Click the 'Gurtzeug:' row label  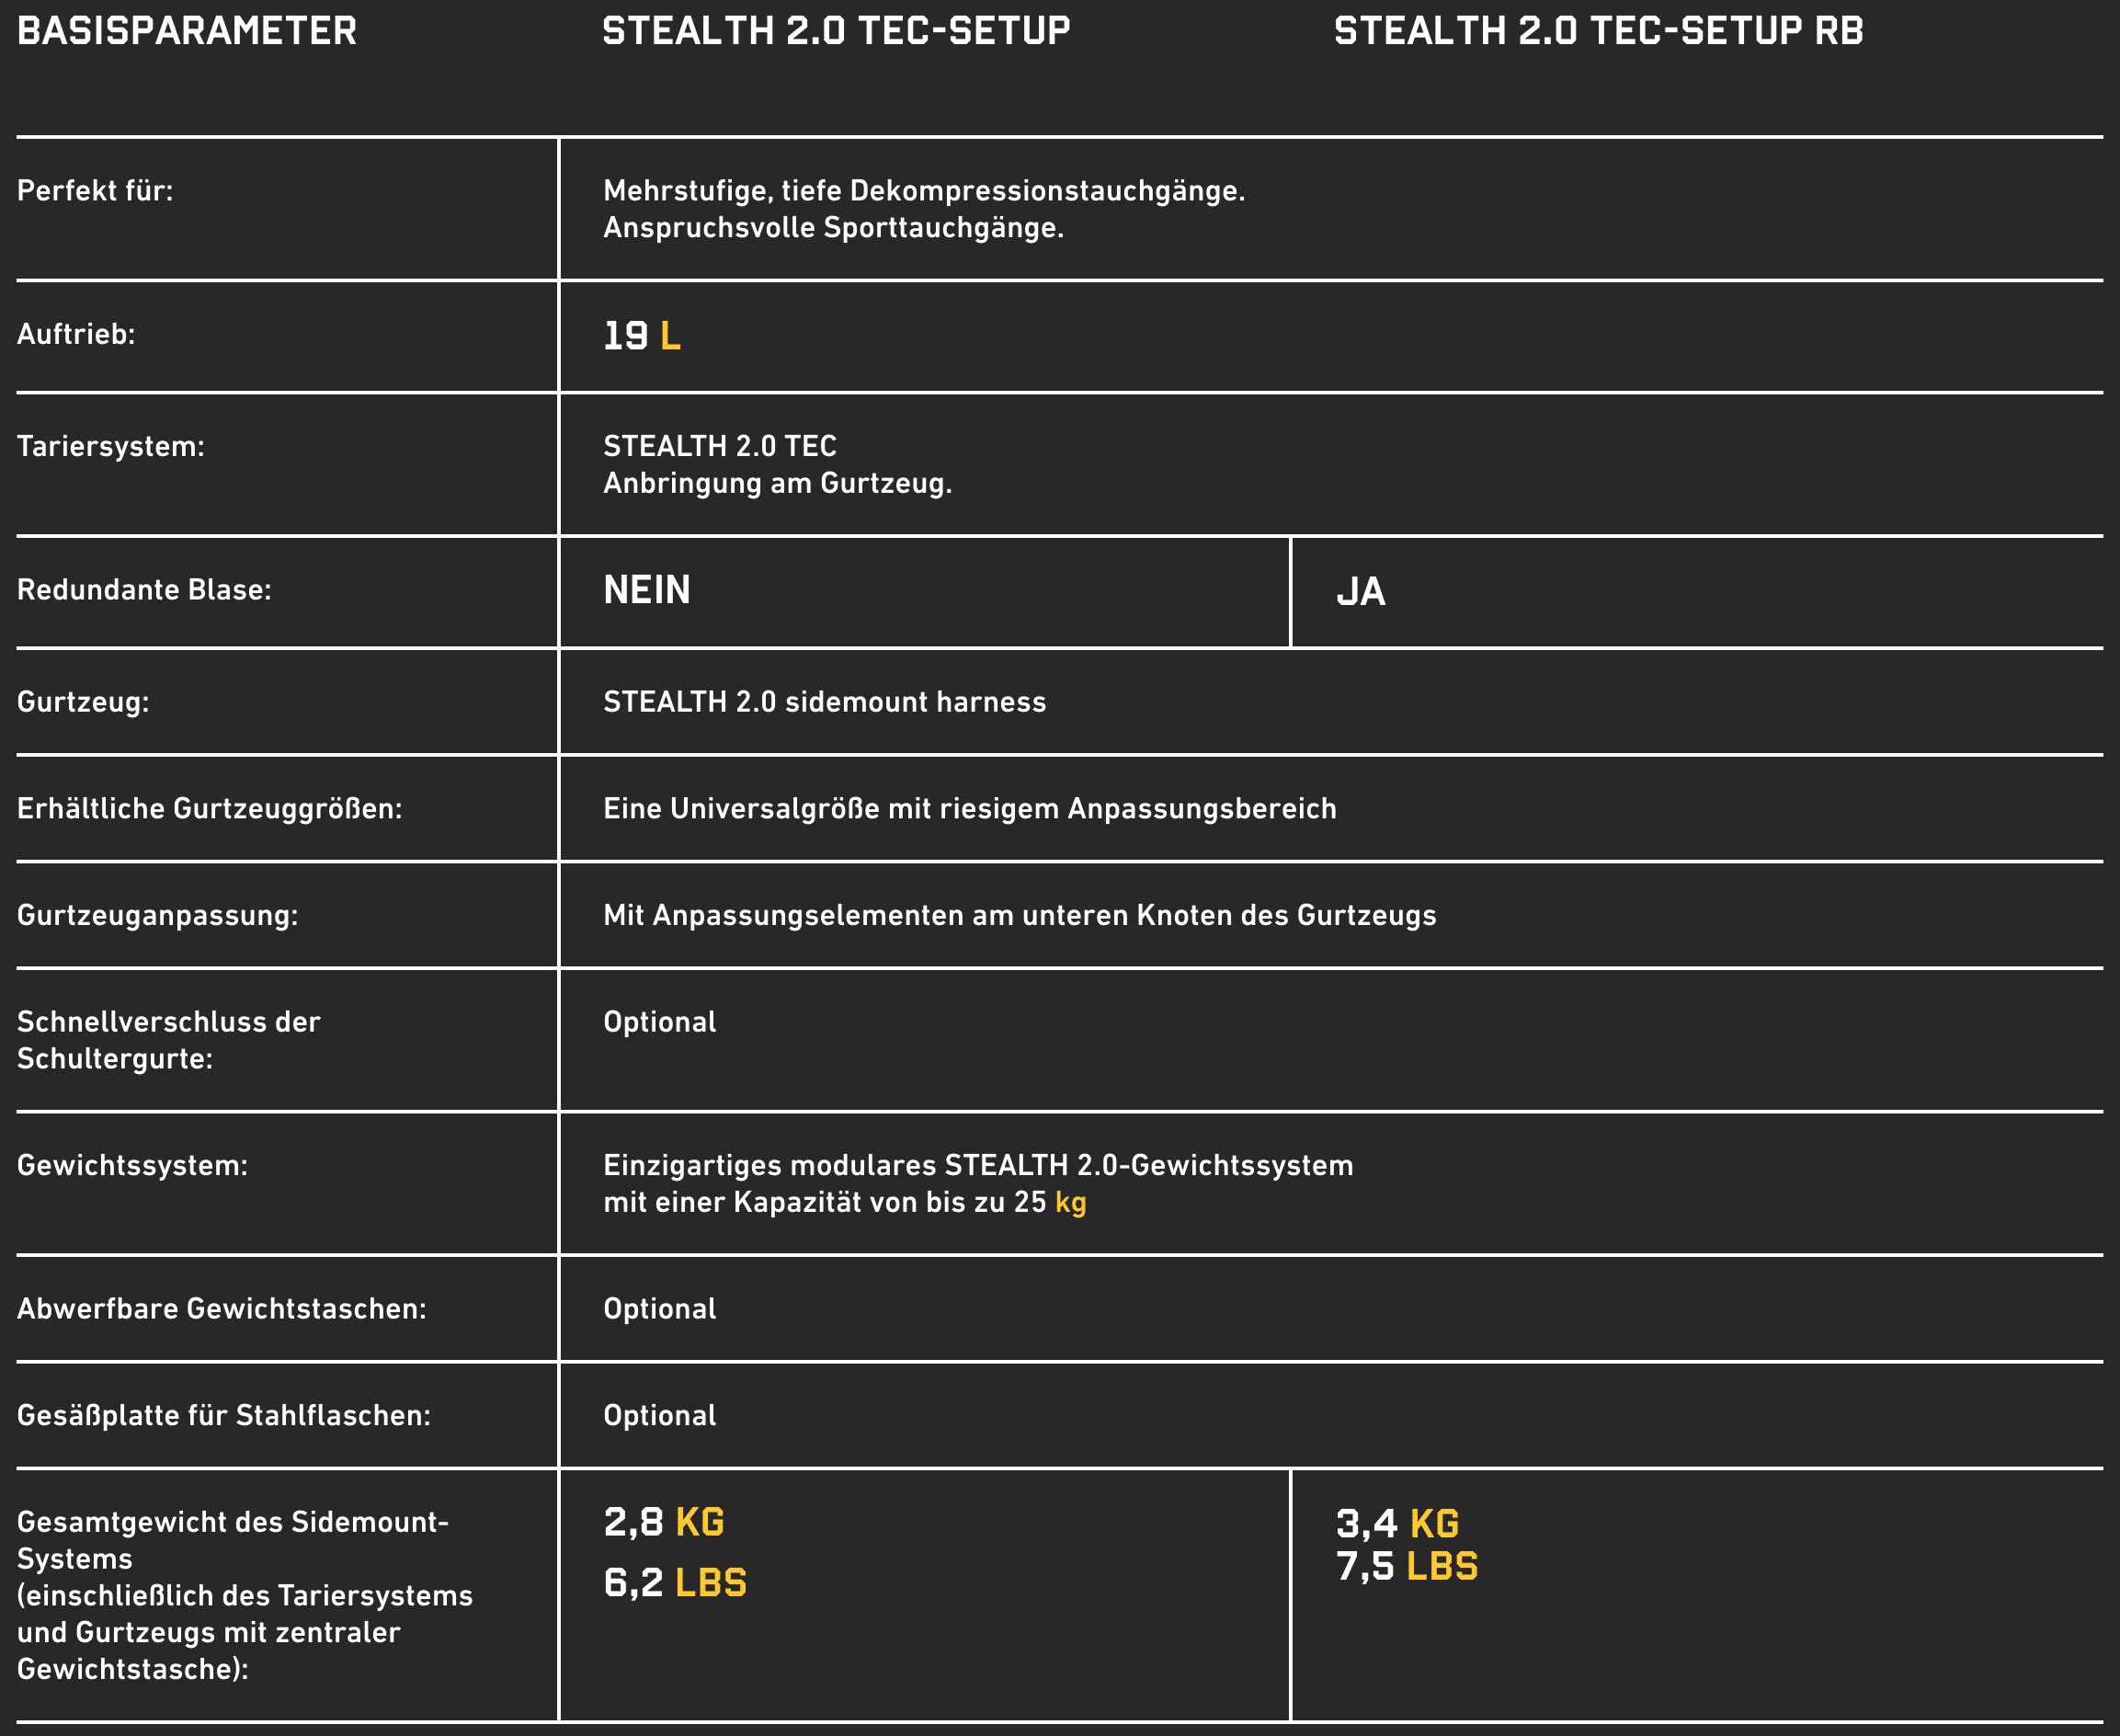(83, 702)
